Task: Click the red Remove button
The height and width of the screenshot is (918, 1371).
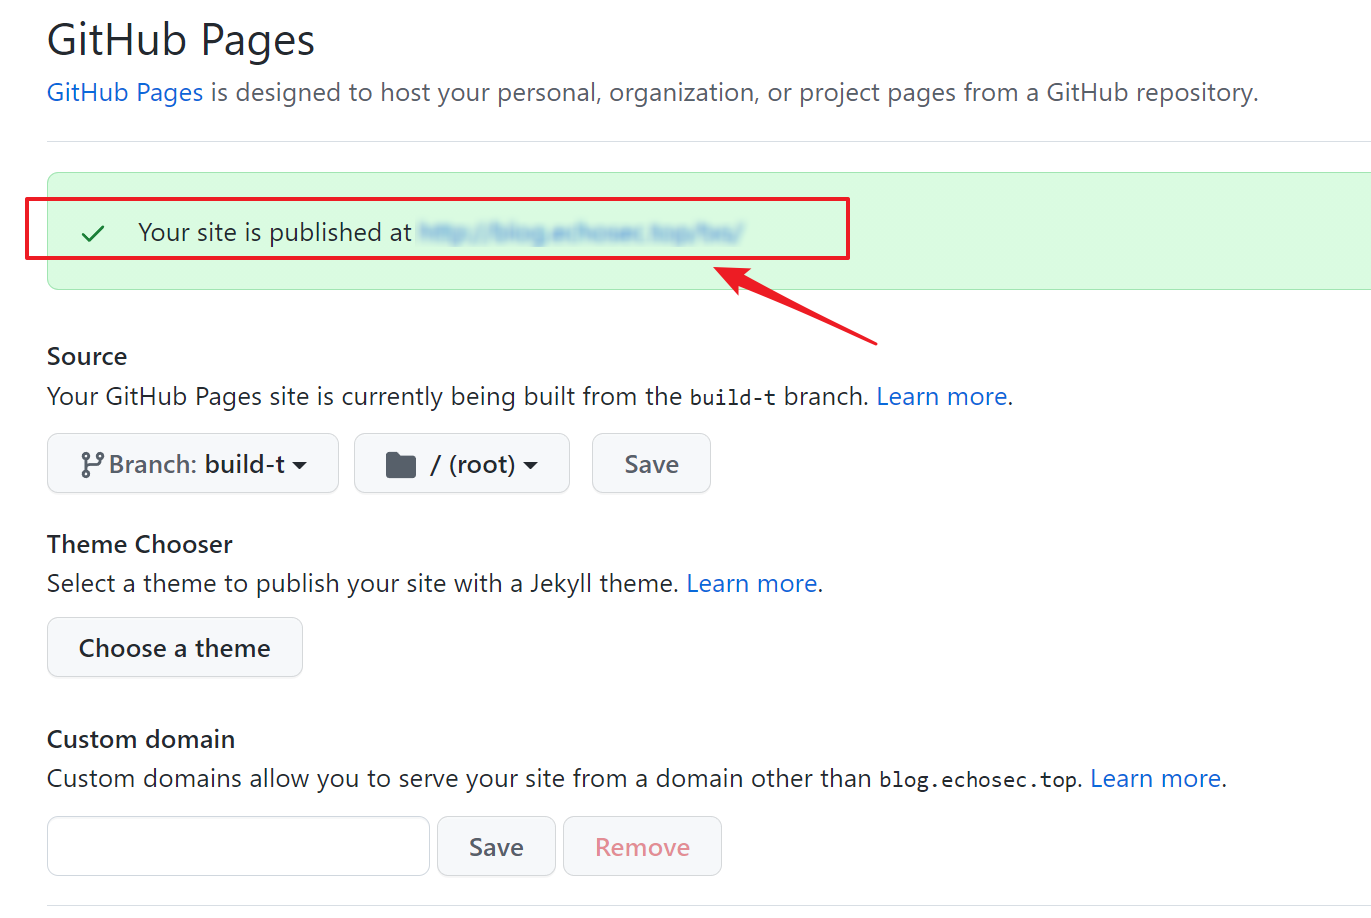Action: click(642, 847)
